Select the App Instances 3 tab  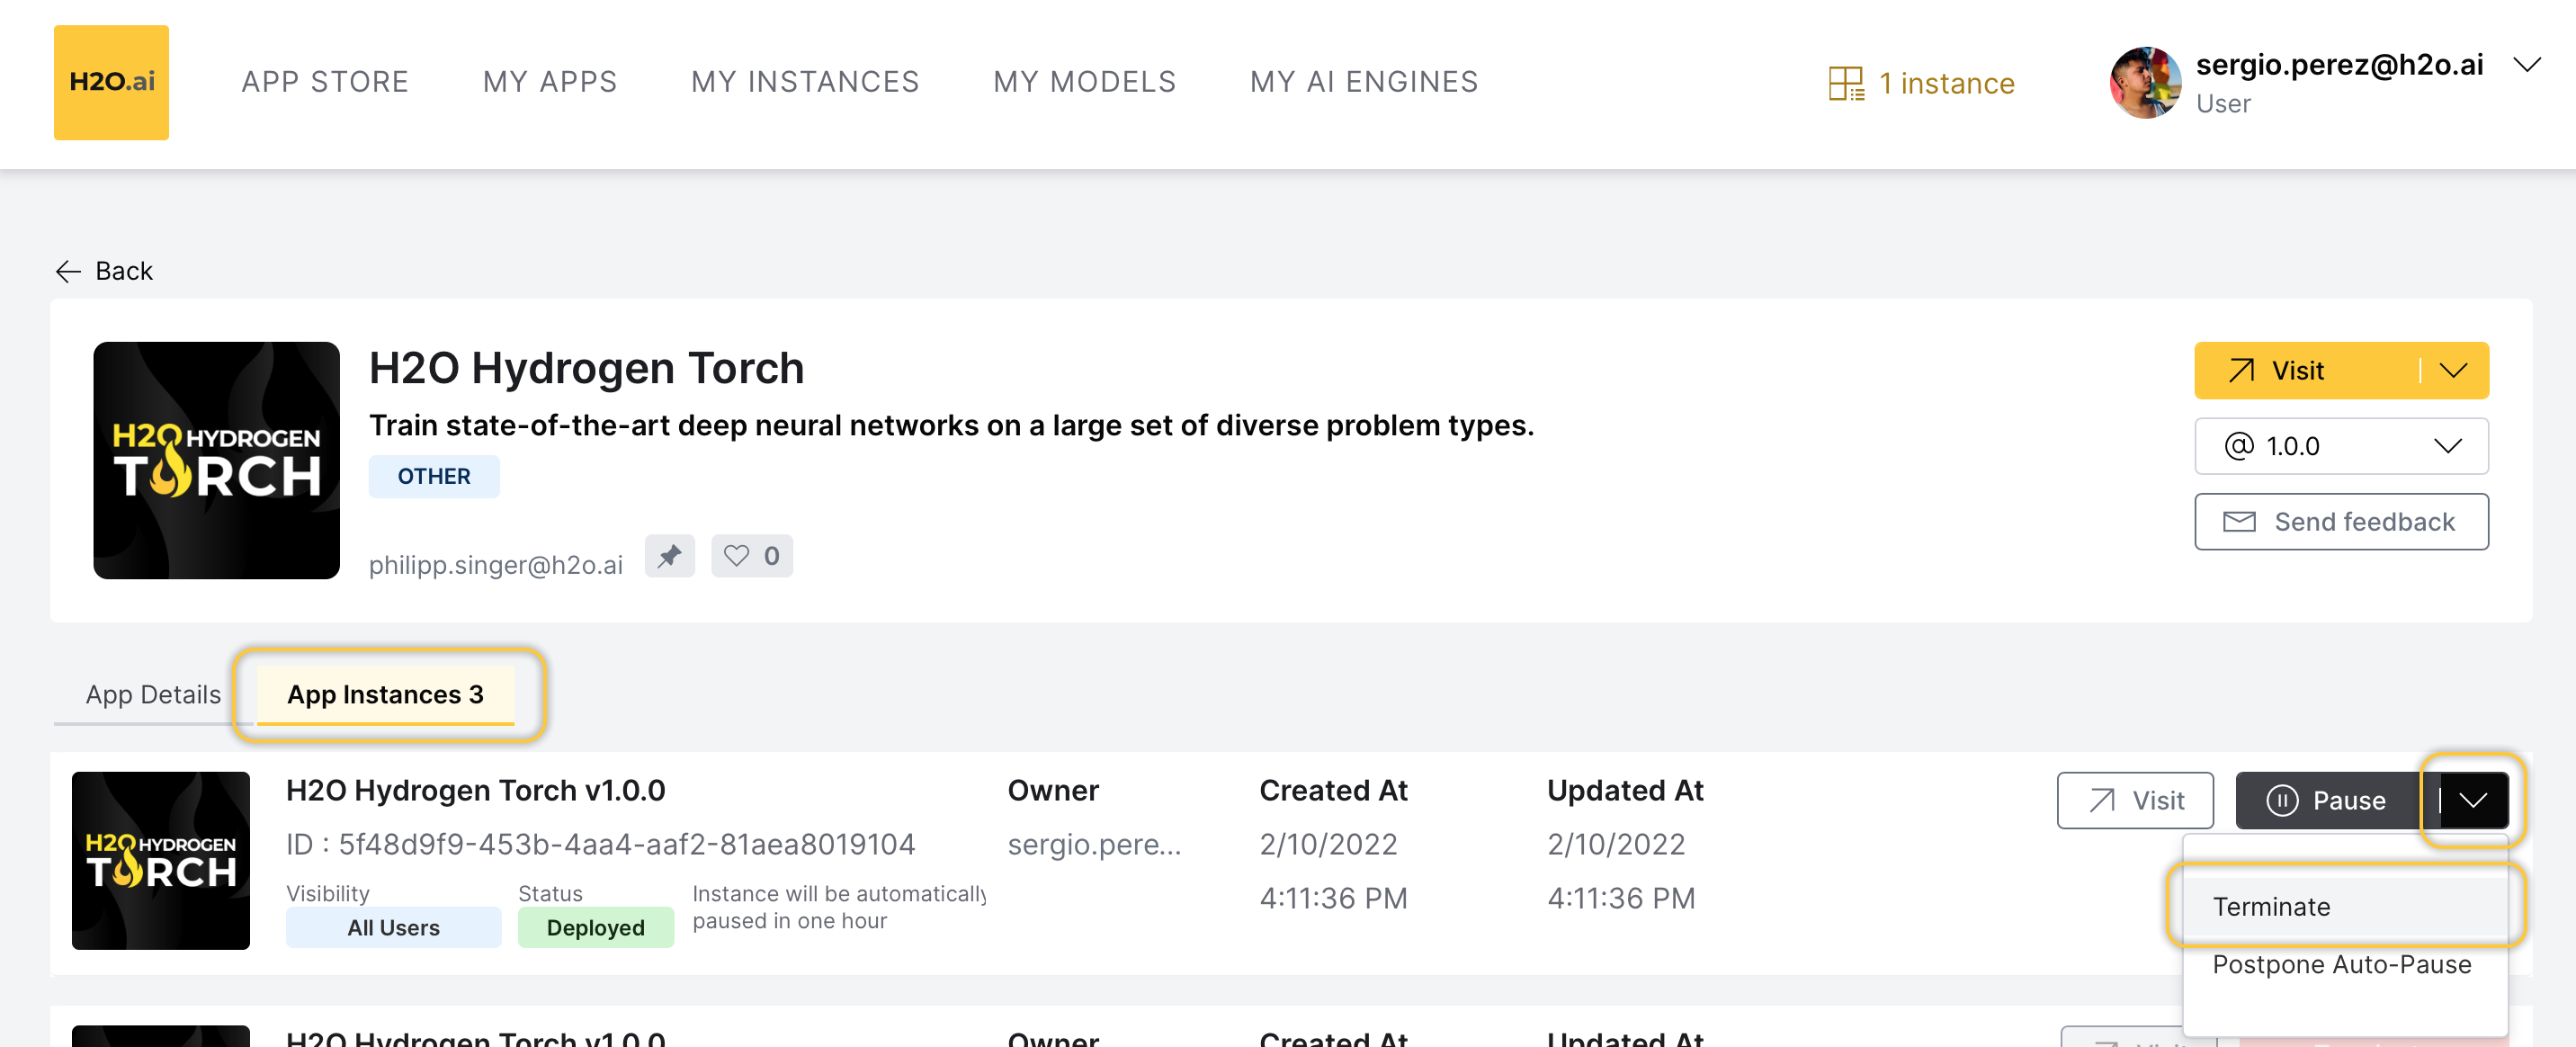click(x=385, y=694)
